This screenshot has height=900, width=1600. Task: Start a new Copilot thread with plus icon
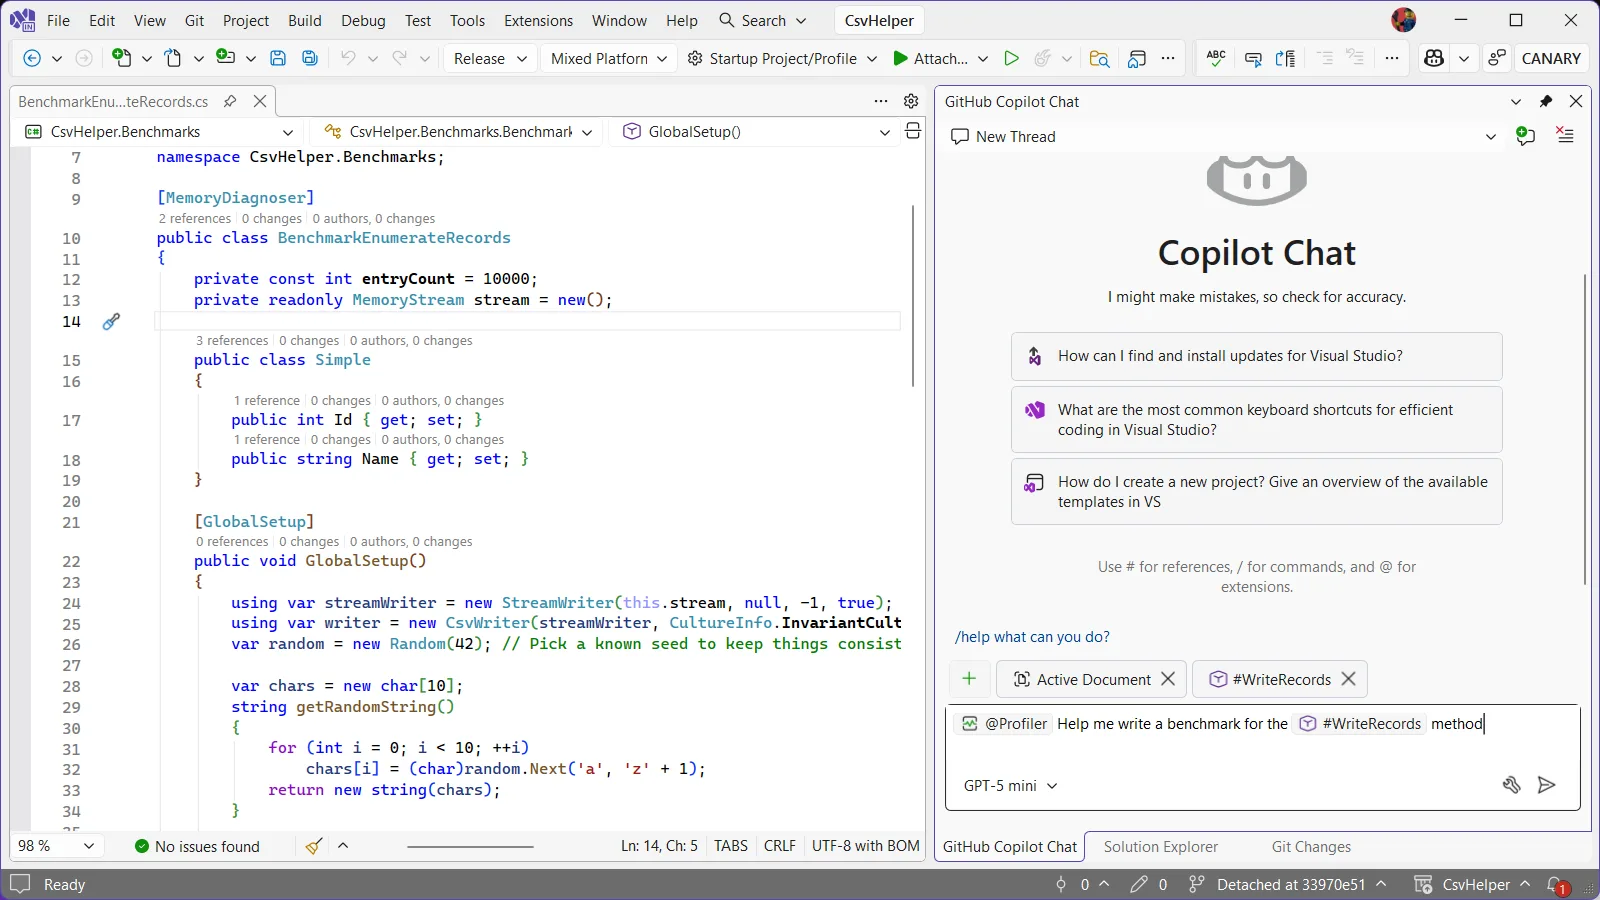tap(1524, 136)
